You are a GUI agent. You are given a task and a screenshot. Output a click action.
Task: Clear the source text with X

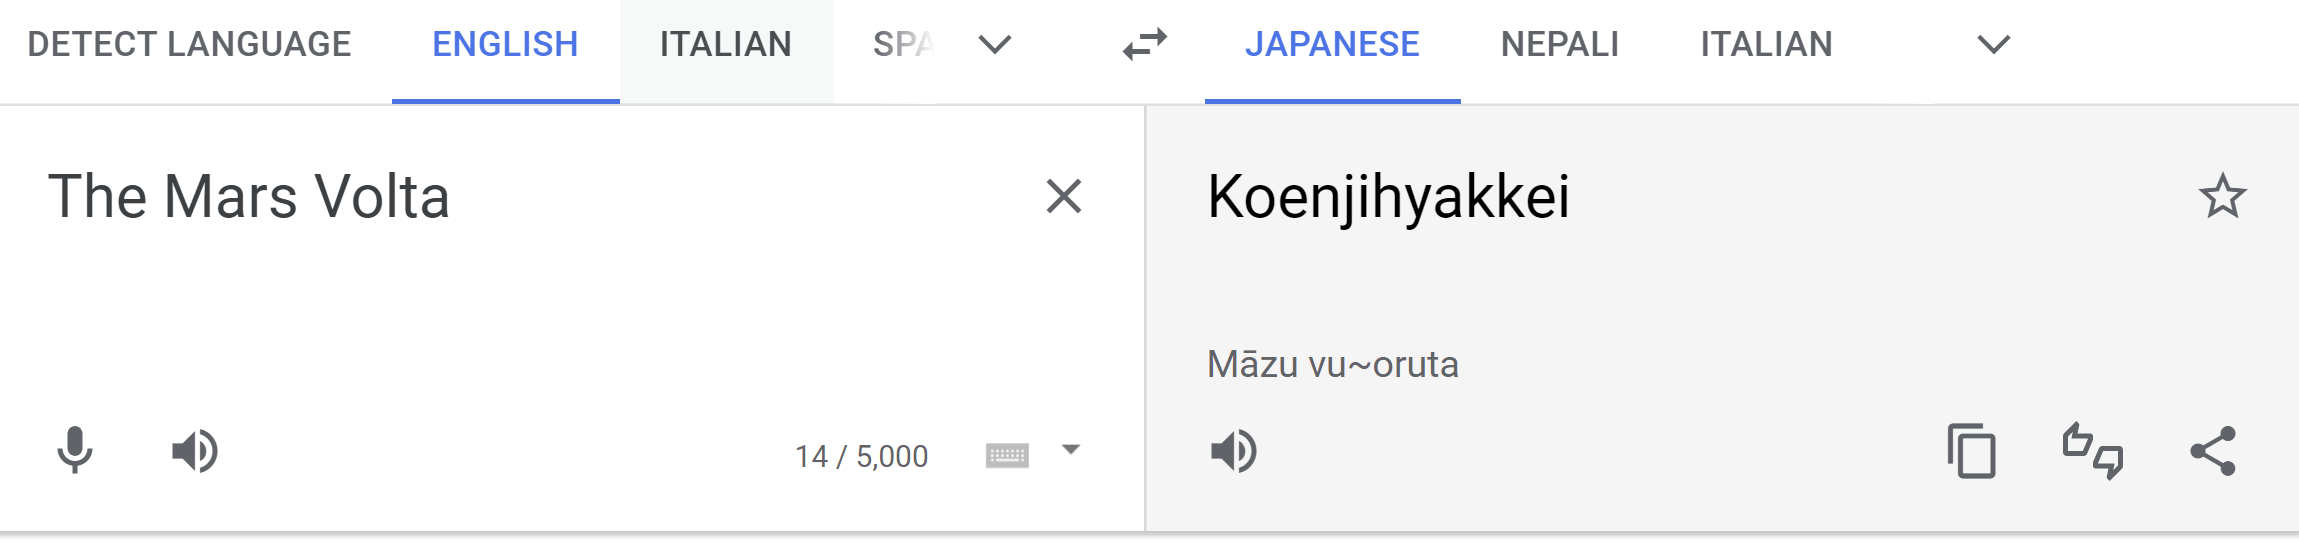(x=1064, y=196)
